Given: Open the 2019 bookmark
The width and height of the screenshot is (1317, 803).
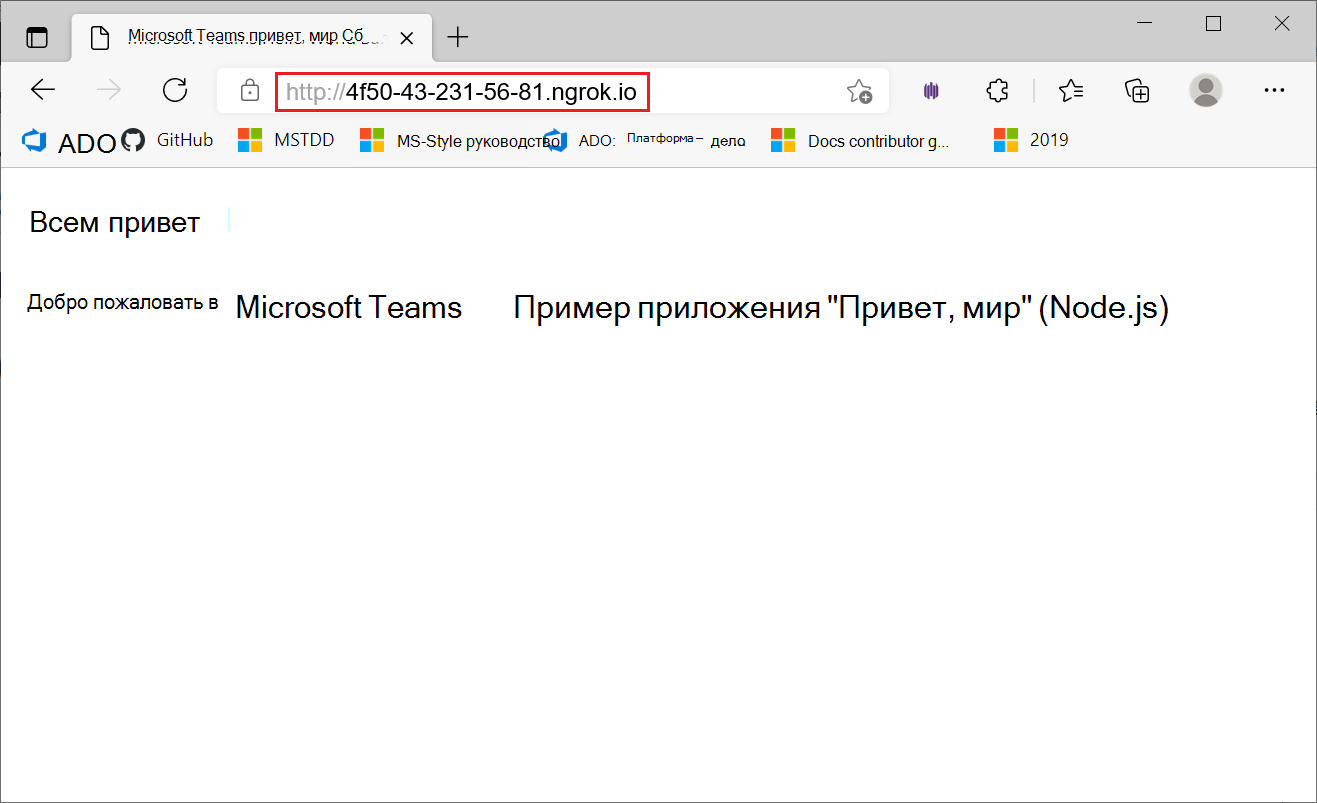Looking at the screenshot, I should coord(1031,140).
